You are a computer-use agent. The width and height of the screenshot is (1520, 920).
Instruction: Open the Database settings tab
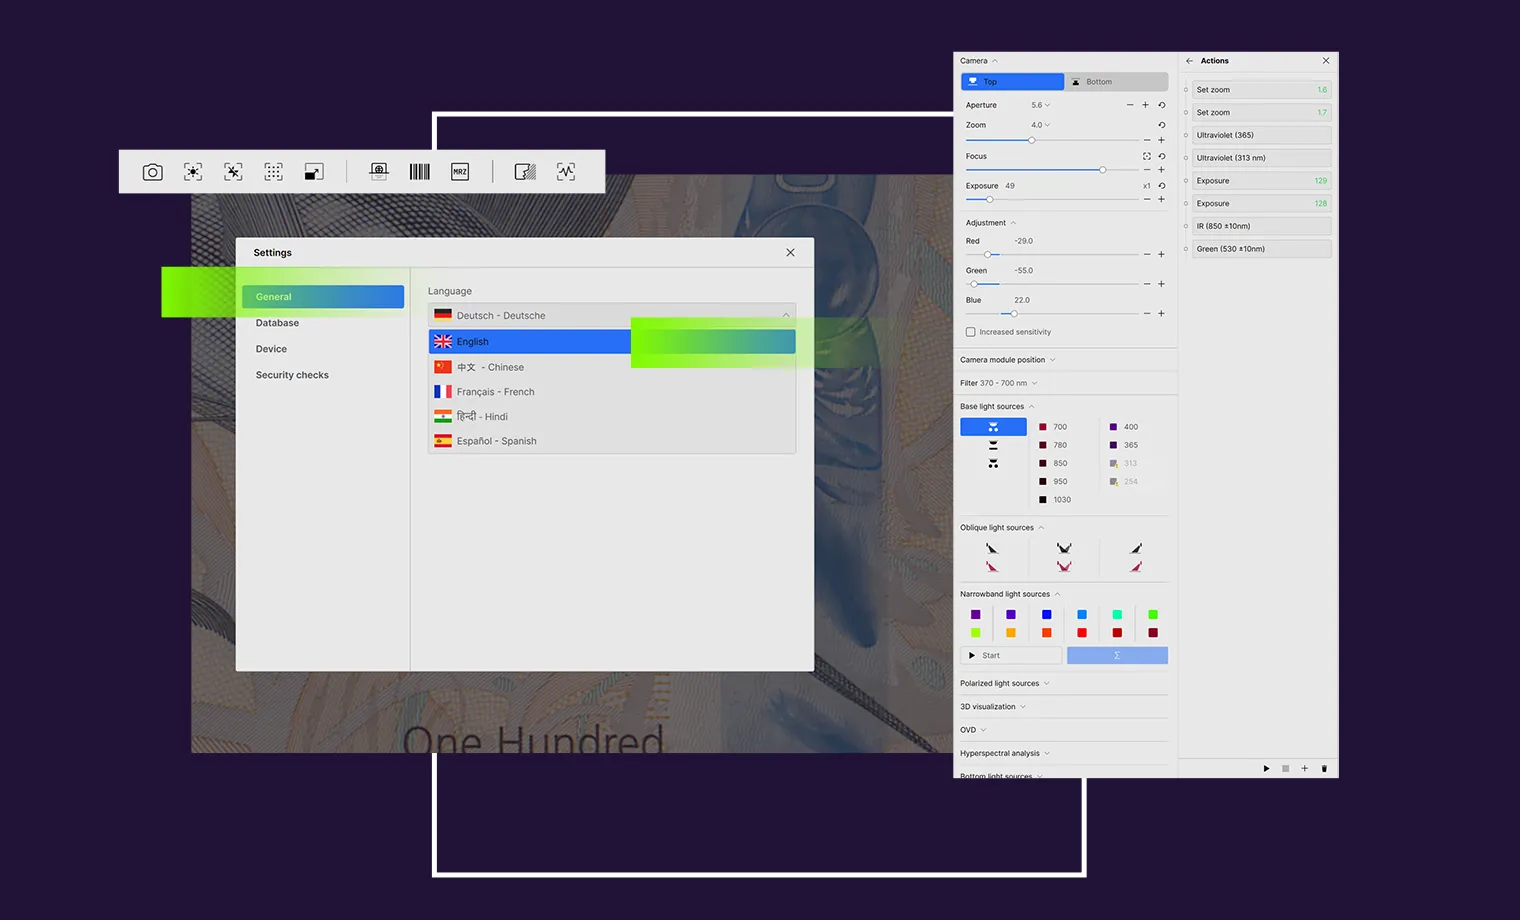[277, 322]
